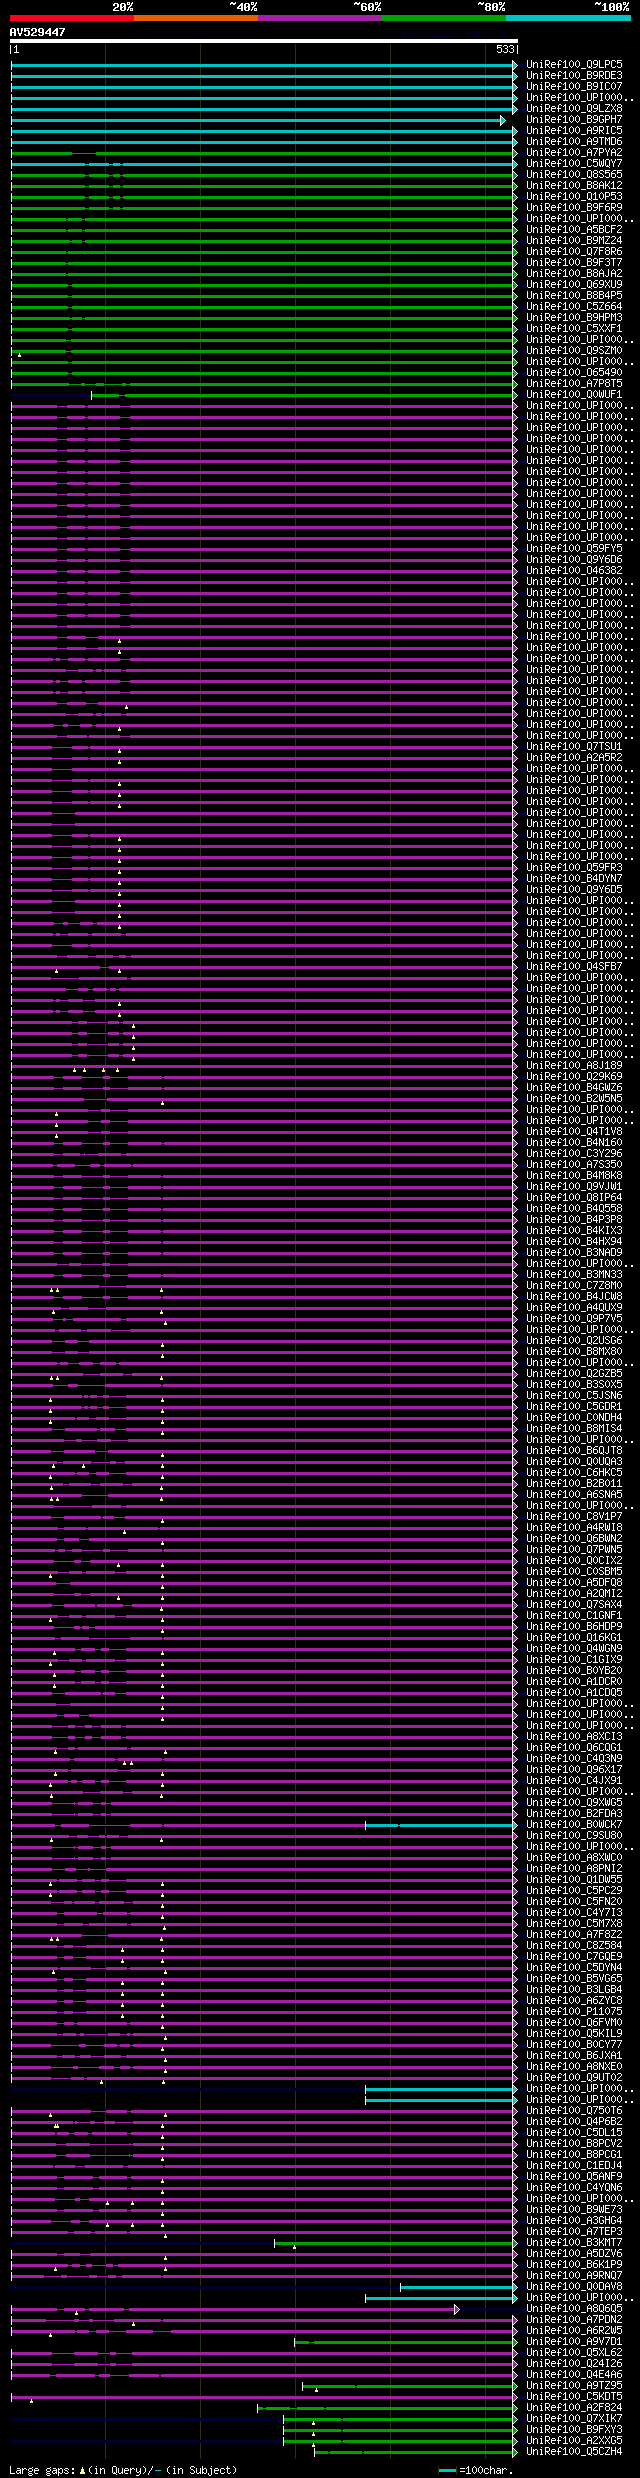The image size is (640, 2478).
Task: Select label UniRef100_Q2USG6
Action: [x=574, y=1340]
